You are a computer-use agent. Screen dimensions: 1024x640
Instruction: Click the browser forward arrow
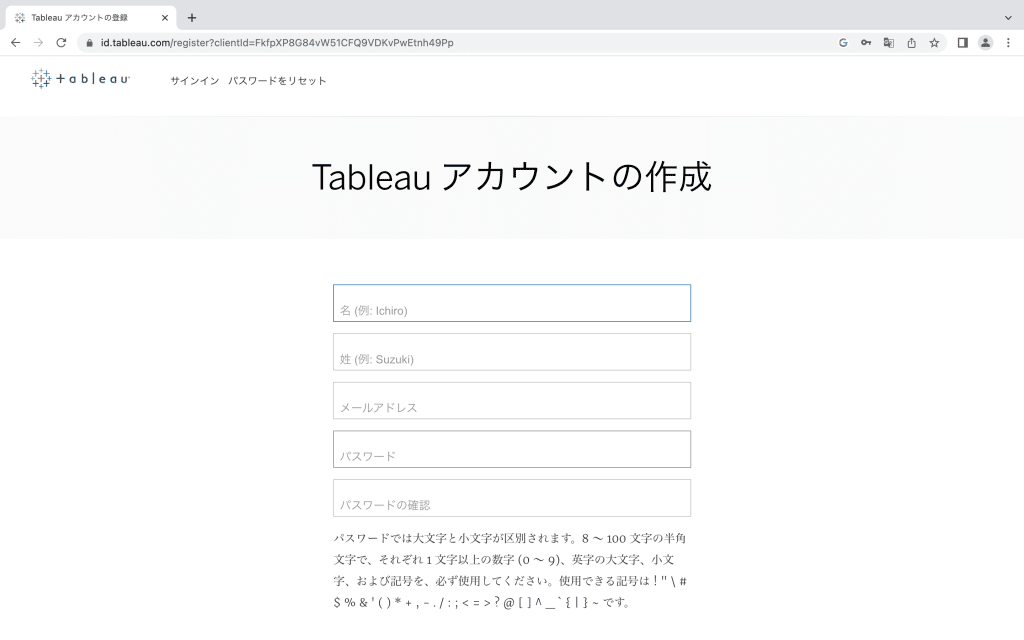39,42
